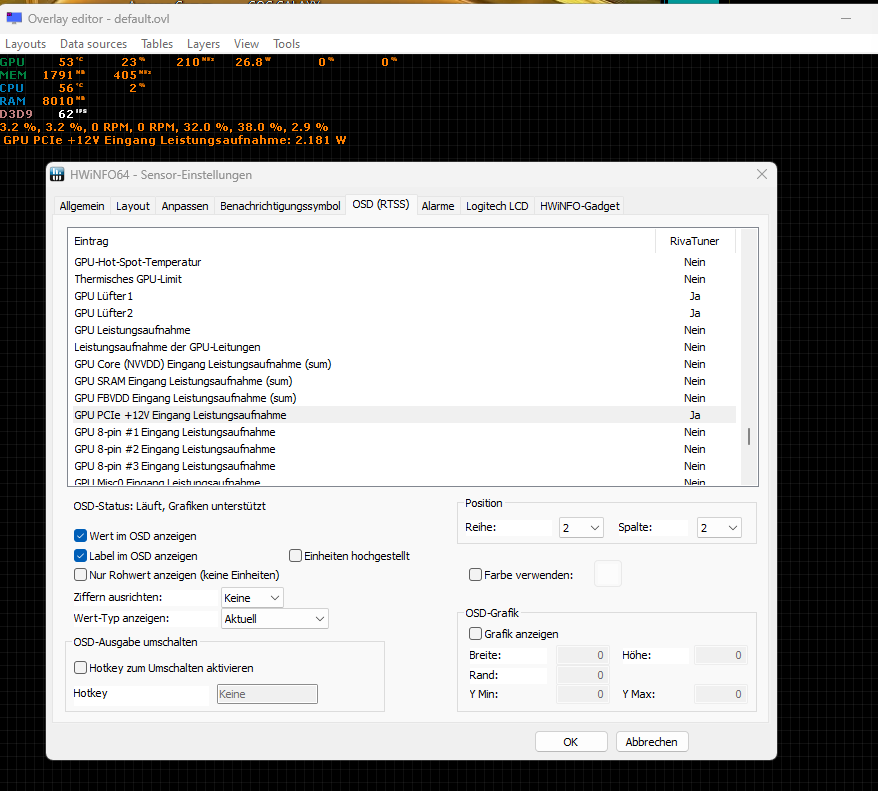The image size is (878, 791).
Task: Select the OSD (RTSS) tab
Action: [x=381, y=204]
